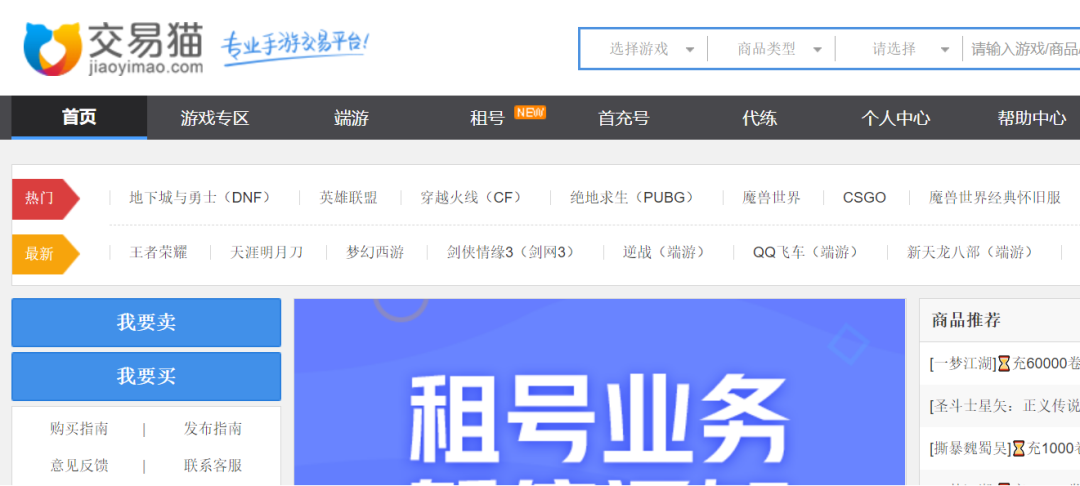Click the red 热门 tag
Viewport: 1080px width, 486px height.
(x=45, y=198)
